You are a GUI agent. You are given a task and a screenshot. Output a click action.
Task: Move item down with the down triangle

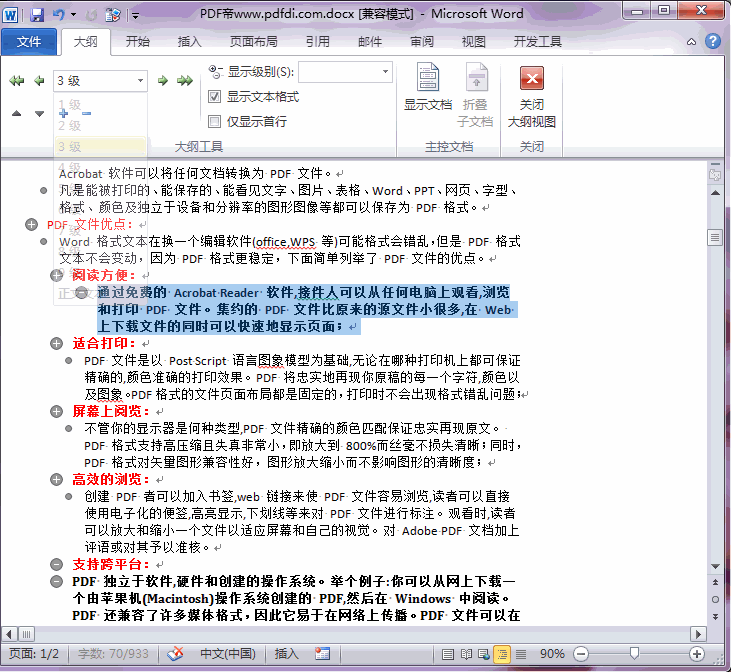click(40, 113)
